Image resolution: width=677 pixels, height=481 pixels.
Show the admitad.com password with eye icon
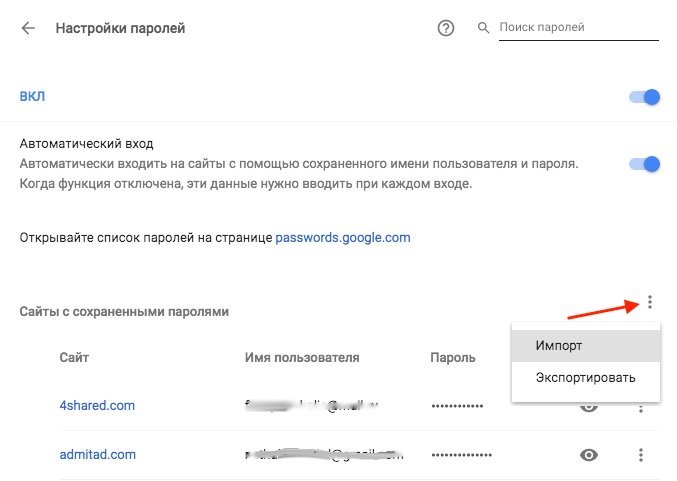pos(588,455)
